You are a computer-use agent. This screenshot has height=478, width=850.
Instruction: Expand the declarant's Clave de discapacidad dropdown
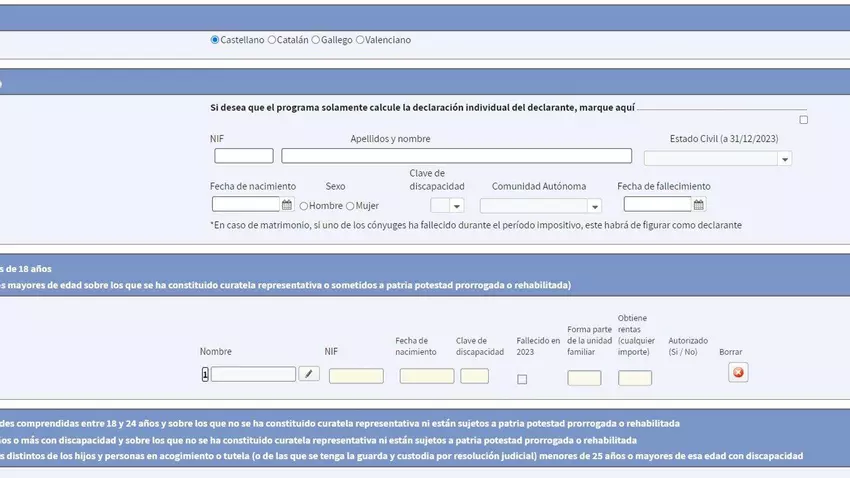(447, 206)
